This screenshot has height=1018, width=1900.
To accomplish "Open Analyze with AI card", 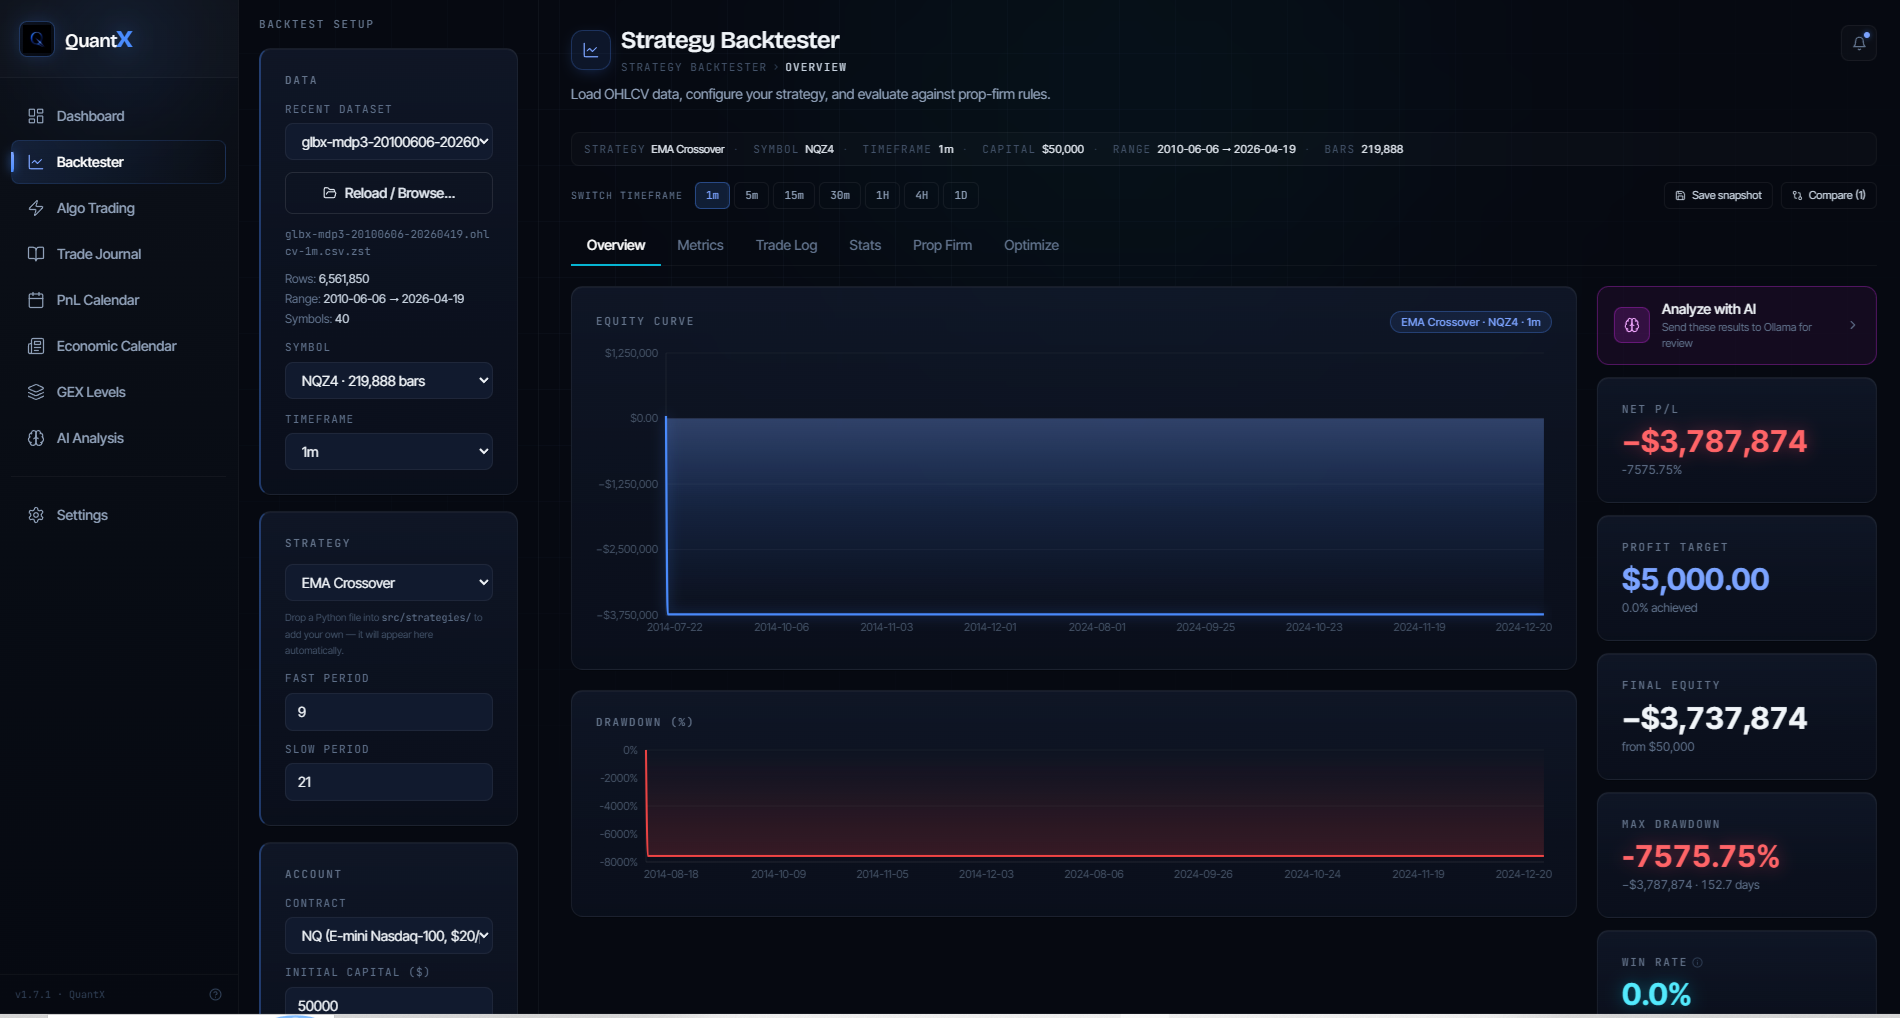I will tap(1736, 326).
